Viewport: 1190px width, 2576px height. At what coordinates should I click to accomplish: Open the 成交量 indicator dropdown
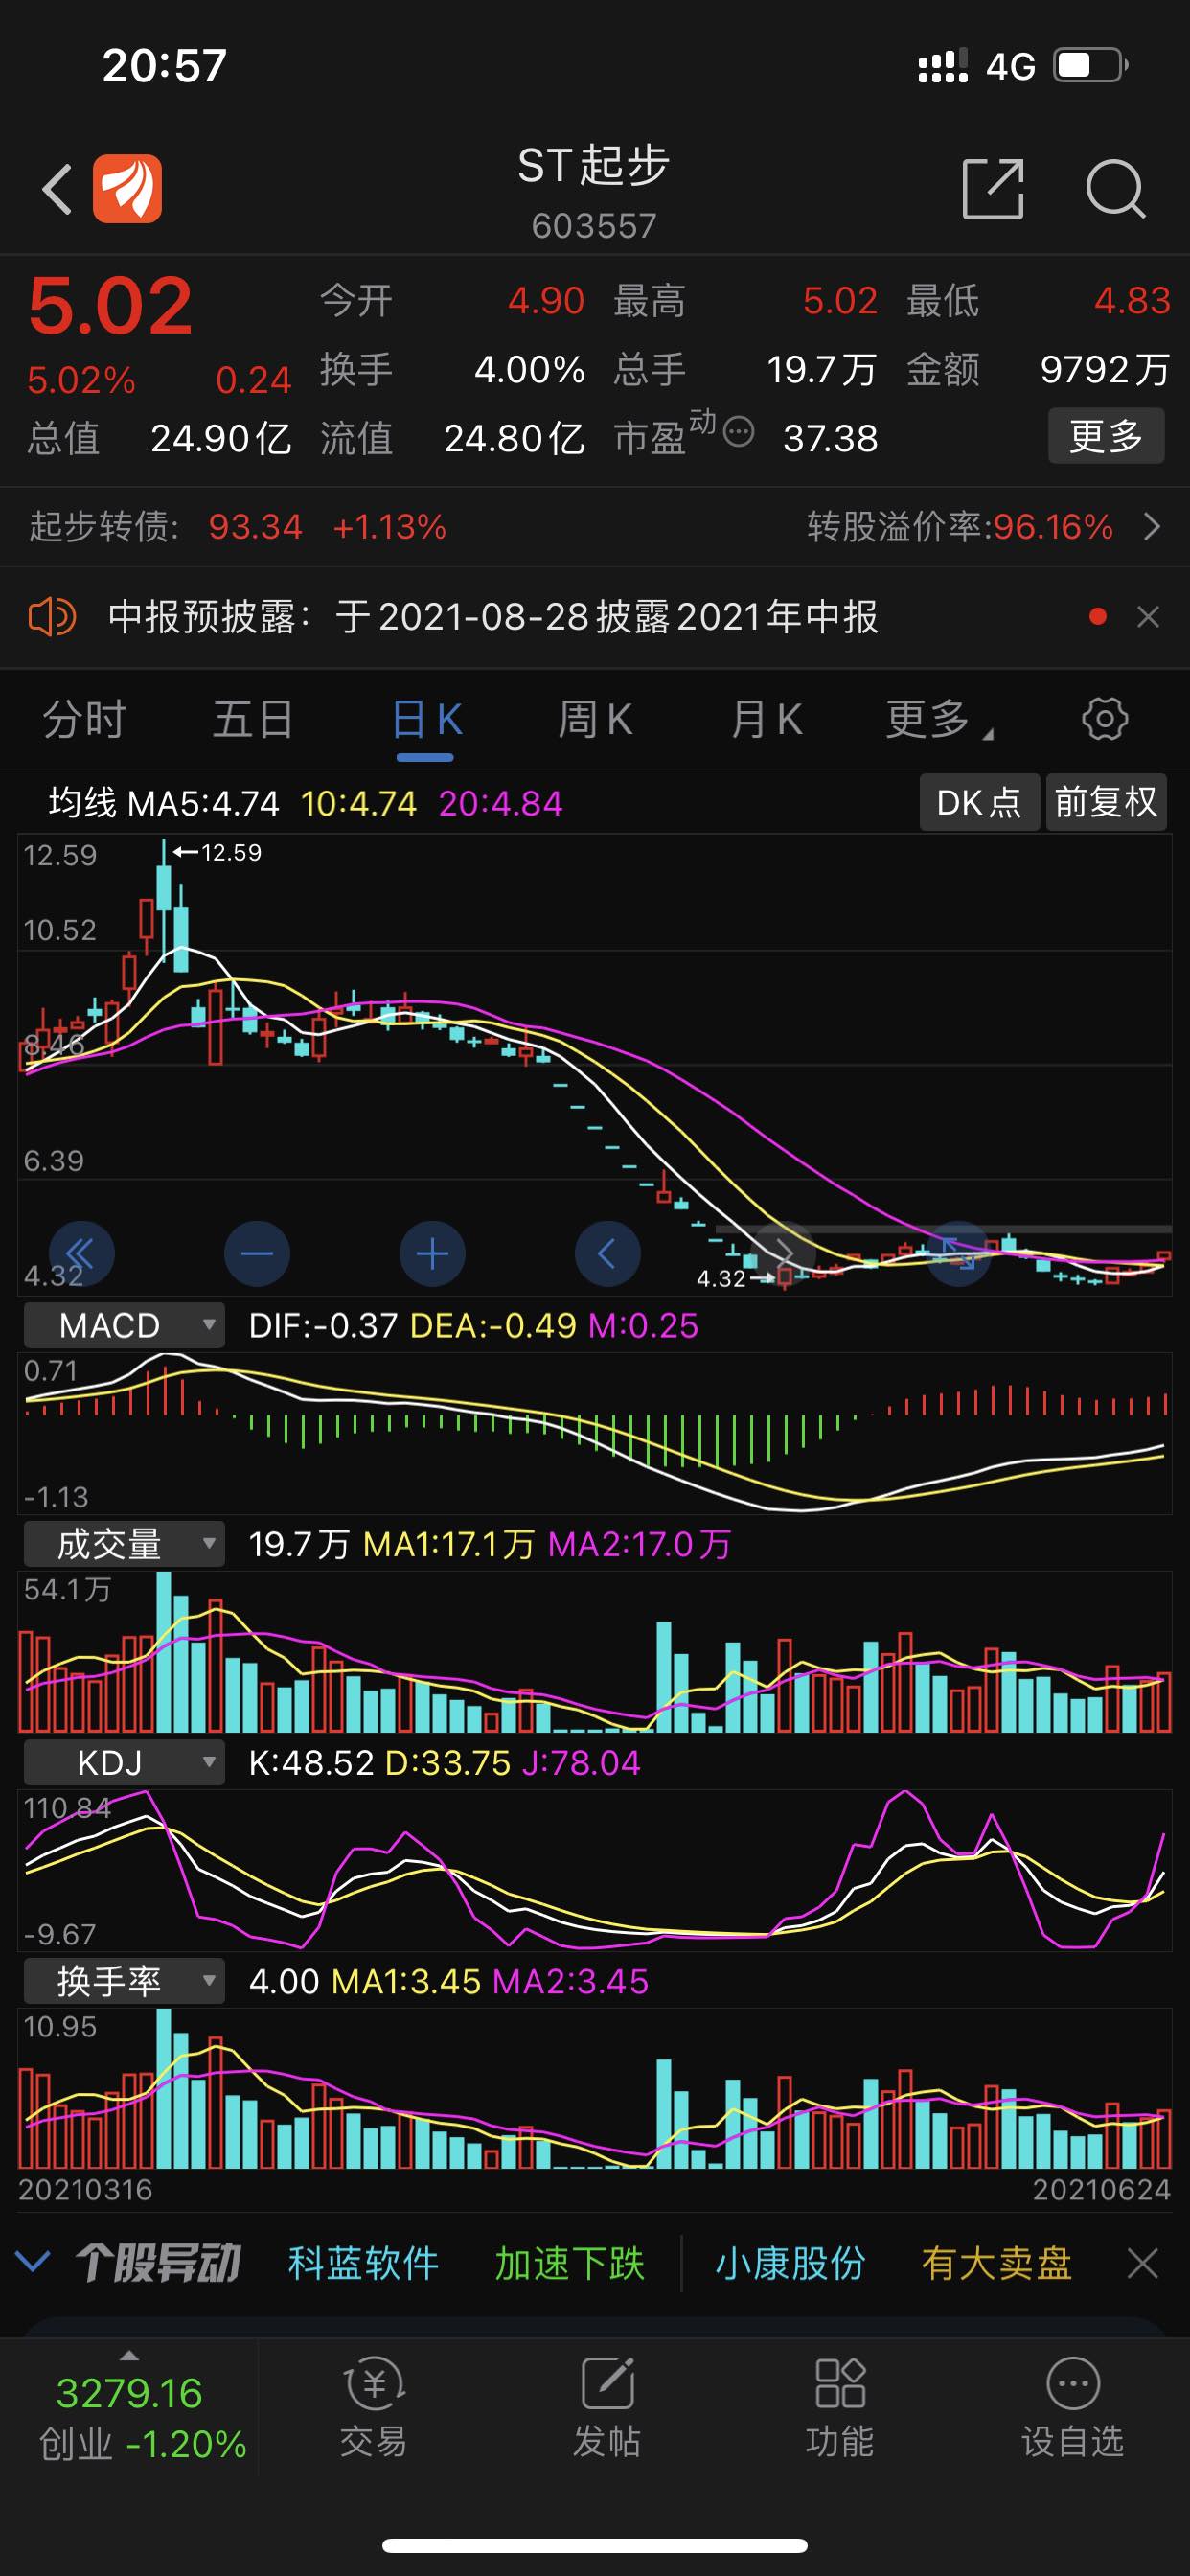point(124,1544)
